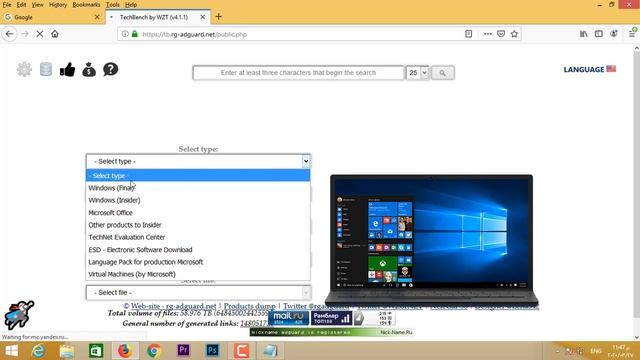Open a new tab with plus button

point(218,17)
